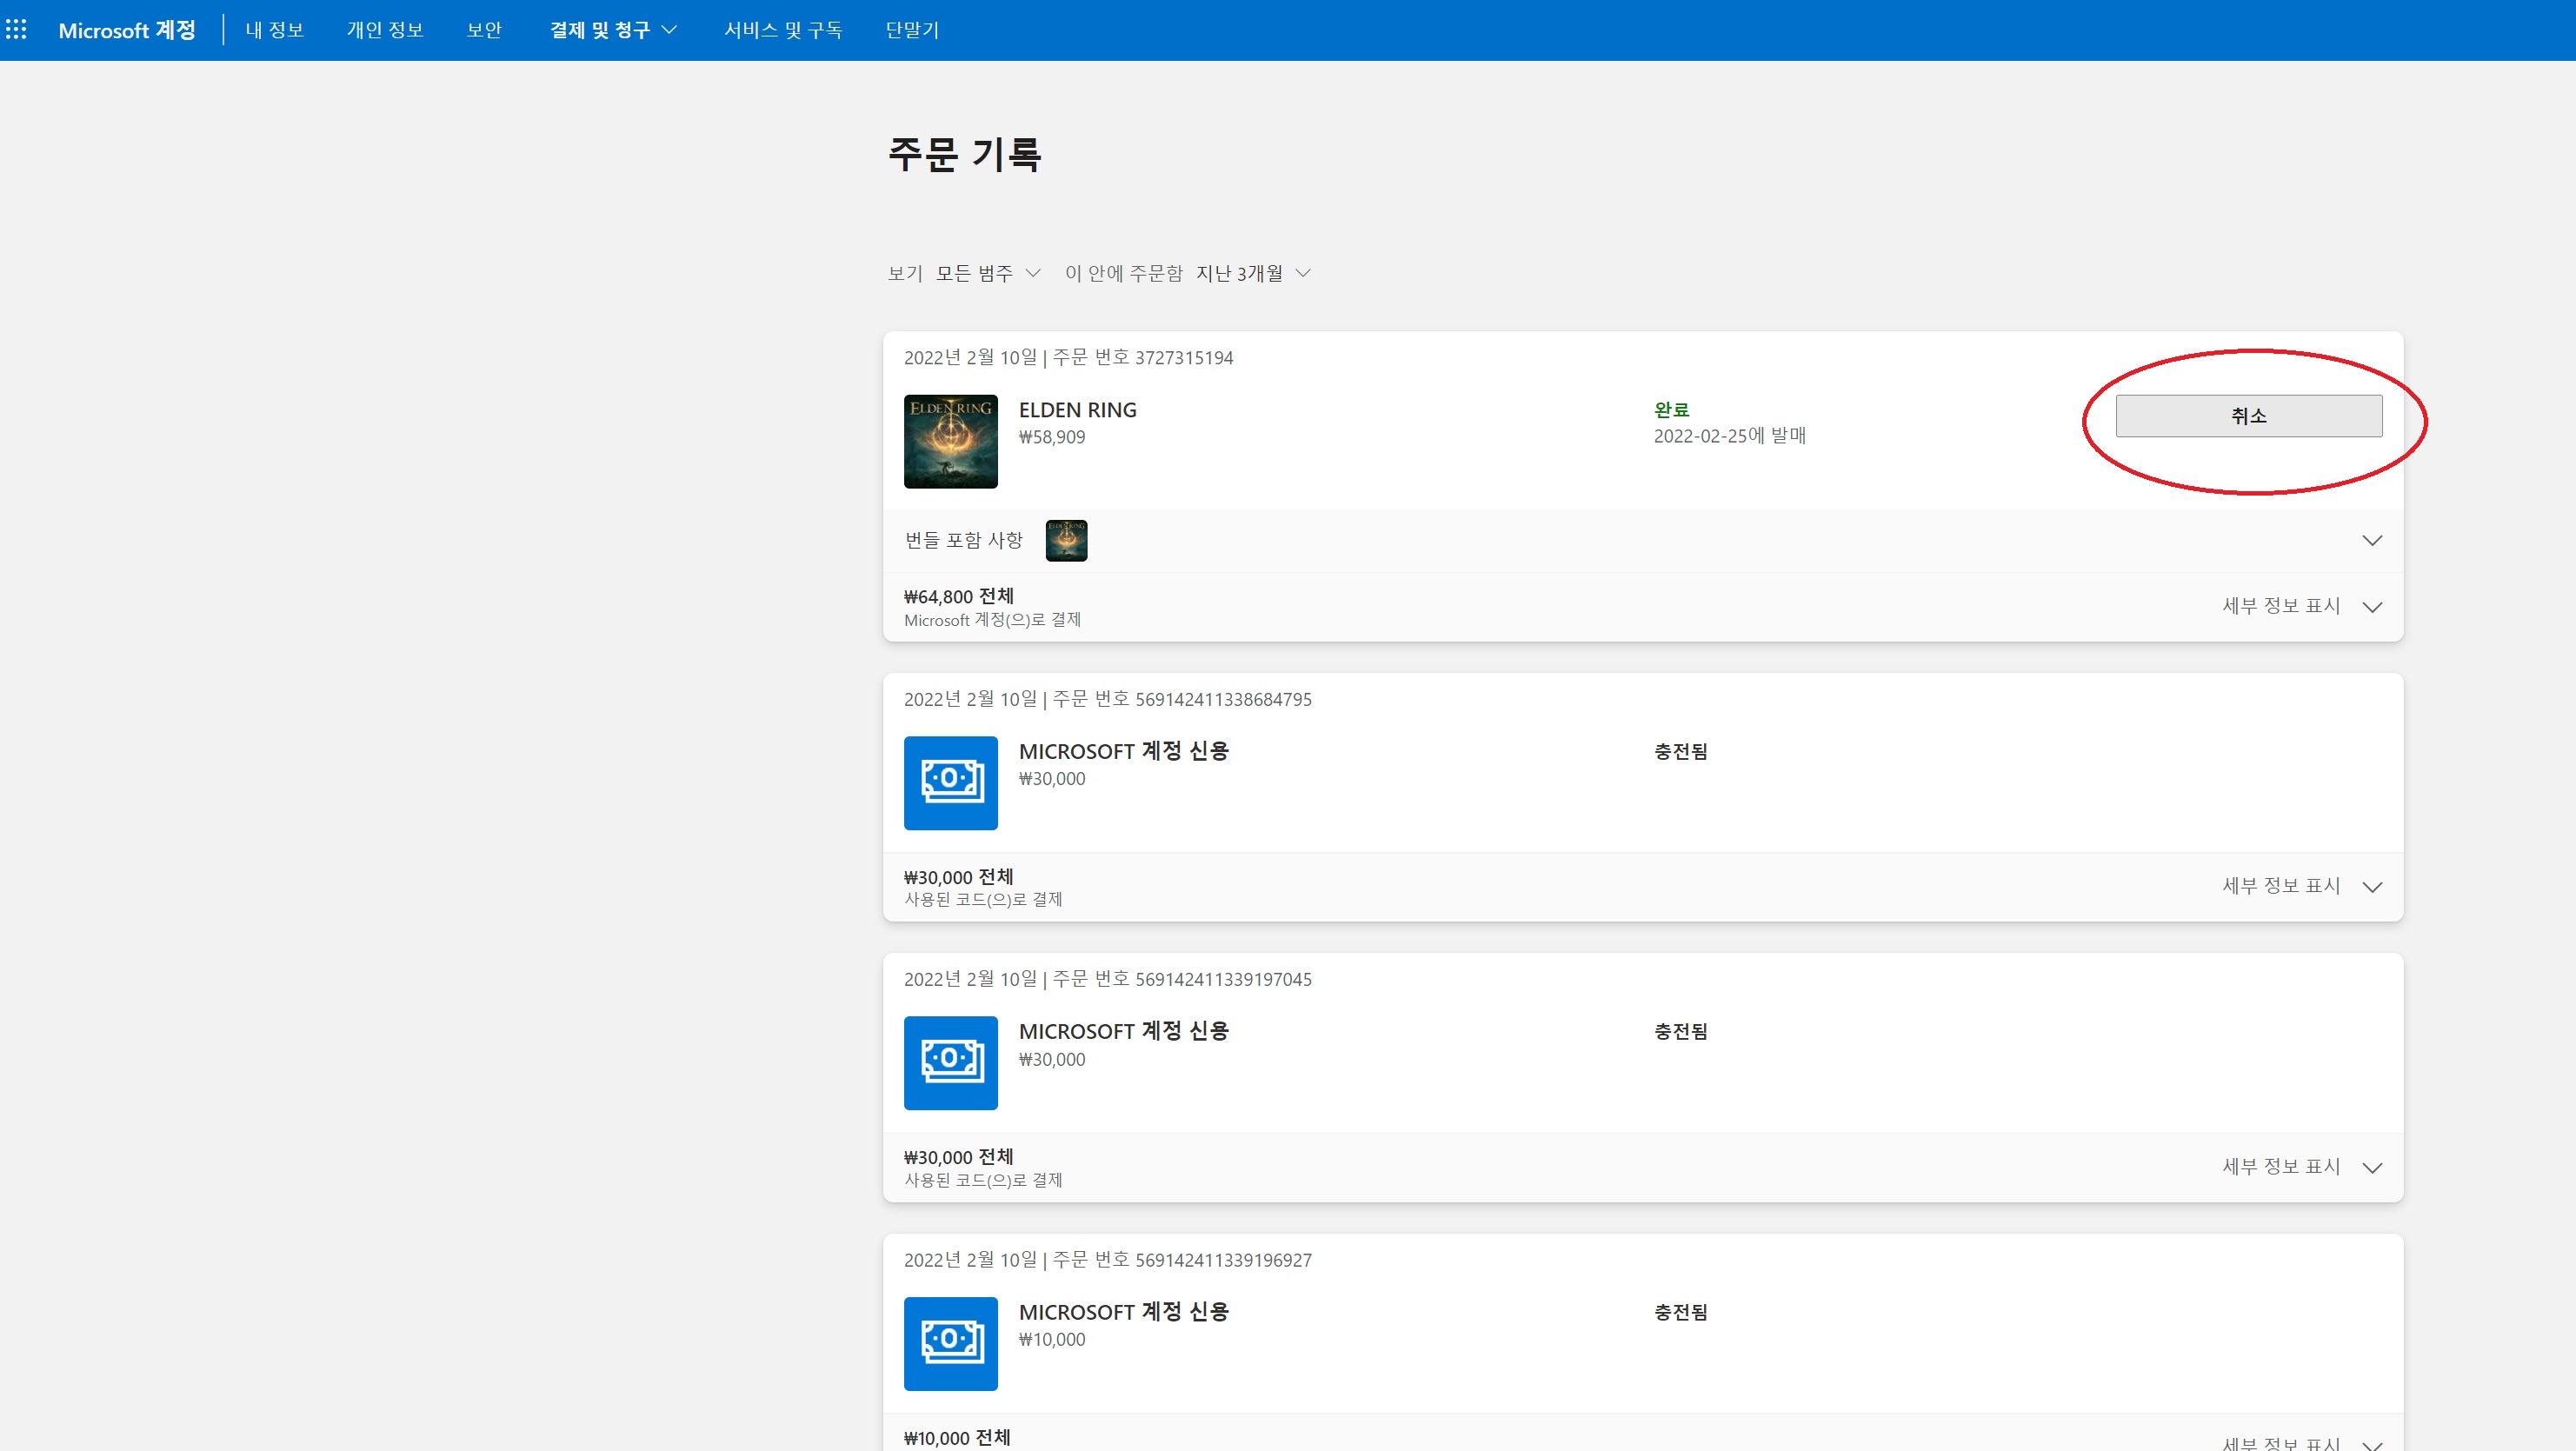Click 사용된 코드(으)로 결제 text in order 569142411339197045
Image resolution: width=2576 pixels, height=1451 pixels.
tap(983, 1180)
